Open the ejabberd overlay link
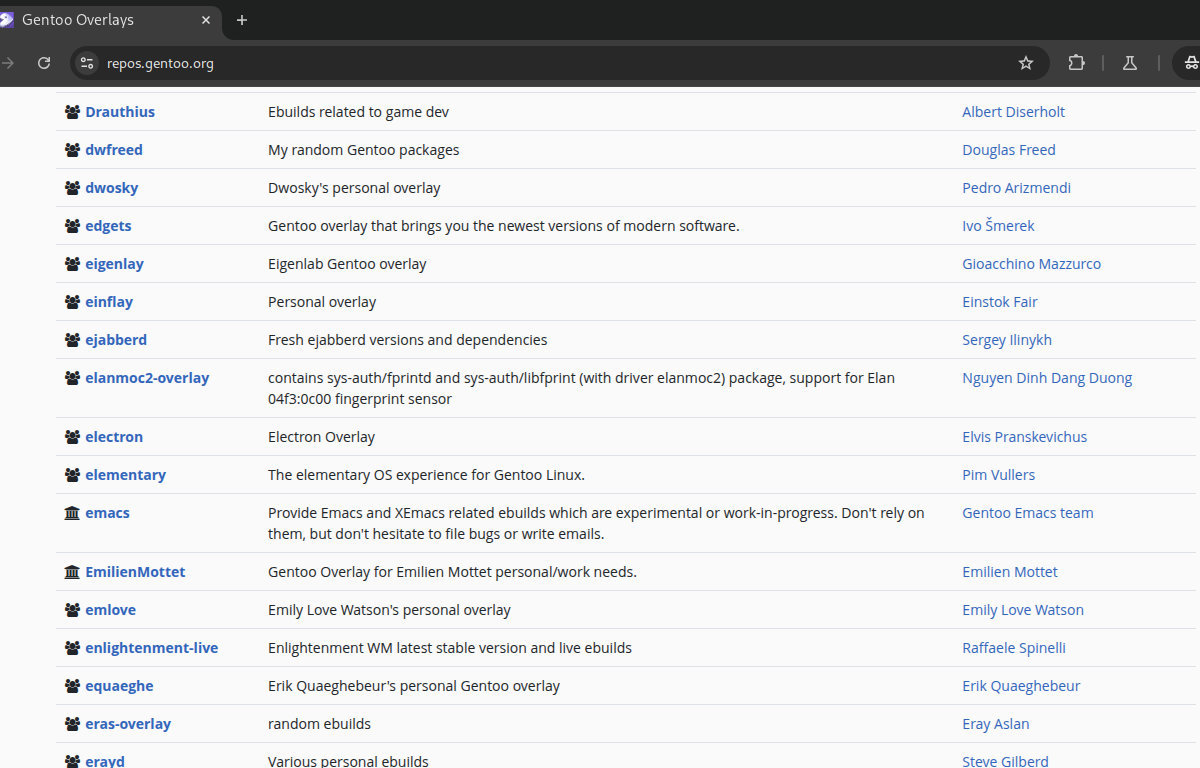The width and height of the screenshot is (1200, 768). click(x=116, y=340)
